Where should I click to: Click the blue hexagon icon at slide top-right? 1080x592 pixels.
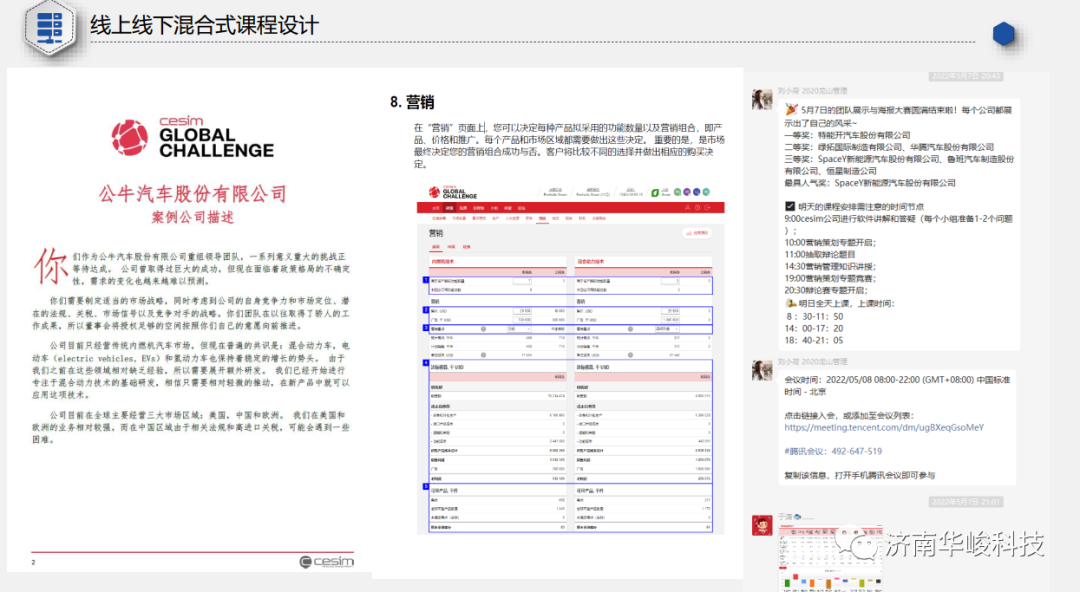coord(1003,33)
